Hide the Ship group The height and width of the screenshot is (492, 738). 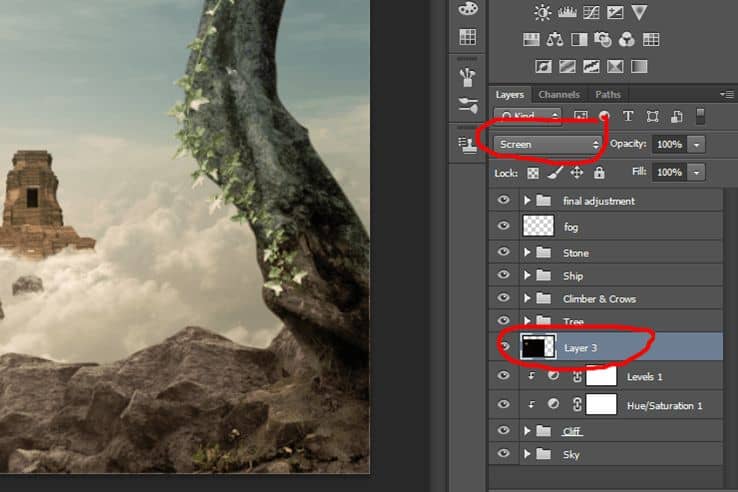504,275
